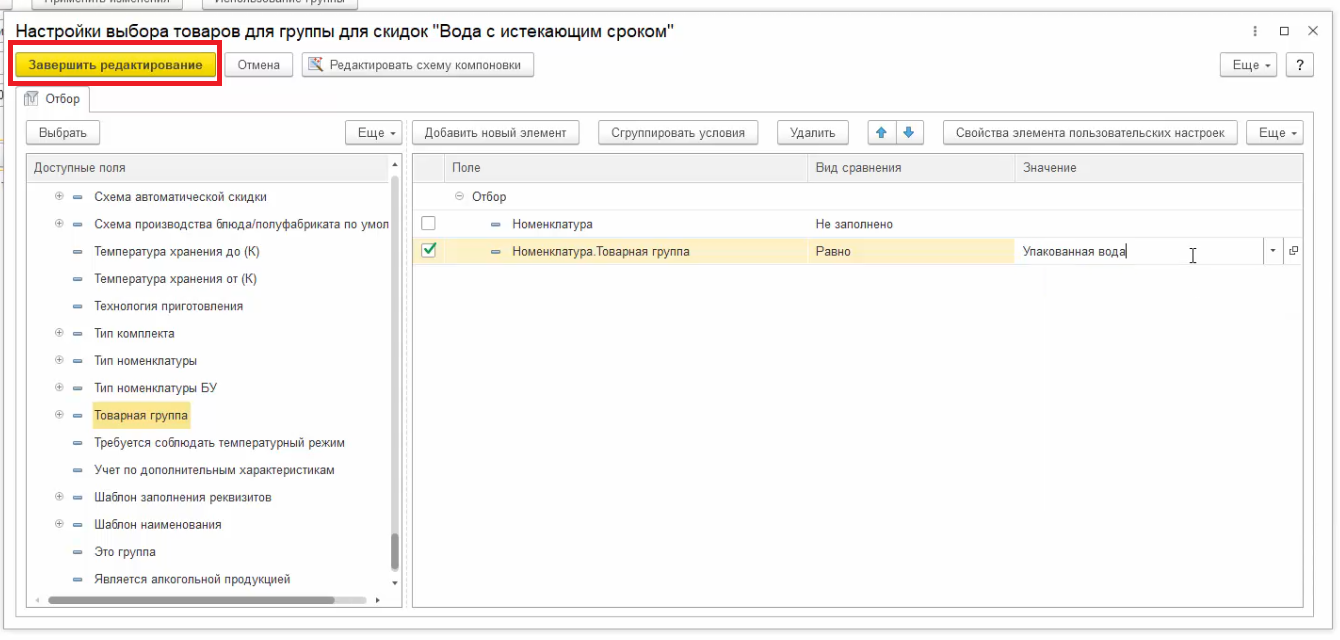
Task: Expand the Шаблон наименования node
Action: 59,524
